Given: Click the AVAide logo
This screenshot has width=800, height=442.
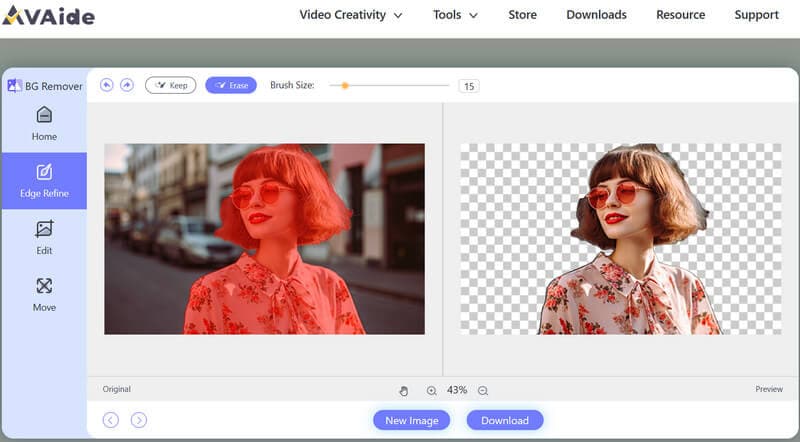Looking at the screenshot, I should (48, 16).
